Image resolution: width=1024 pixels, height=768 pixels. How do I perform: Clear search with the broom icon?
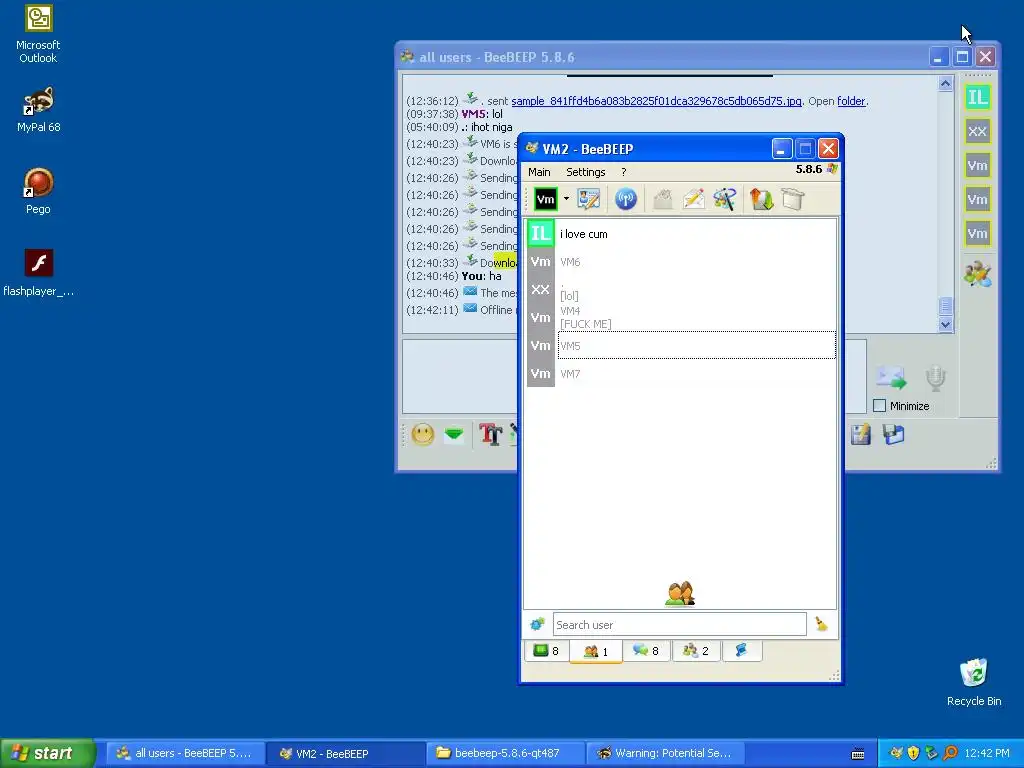pyautogui.click(x=821, y=624)
